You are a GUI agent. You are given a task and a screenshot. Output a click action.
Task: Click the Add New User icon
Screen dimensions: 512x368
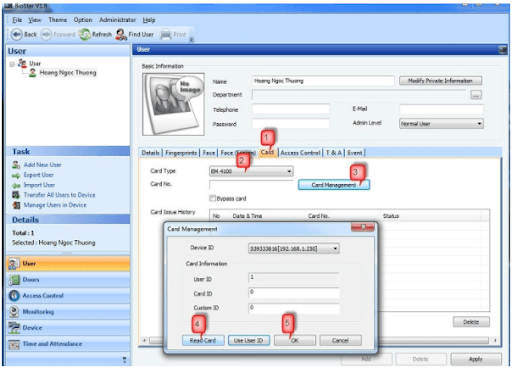point(16,165)
